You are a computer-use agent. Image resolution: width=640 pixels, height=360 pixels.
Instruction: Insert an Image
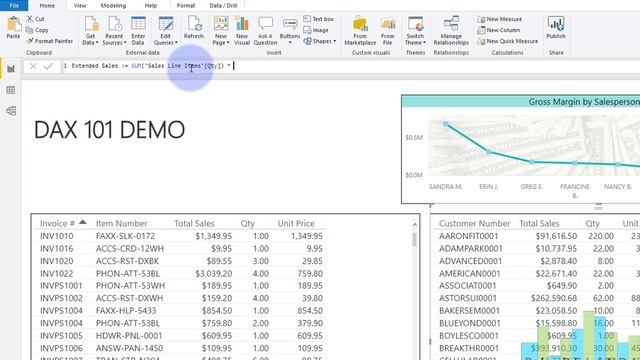coord(316,30)
